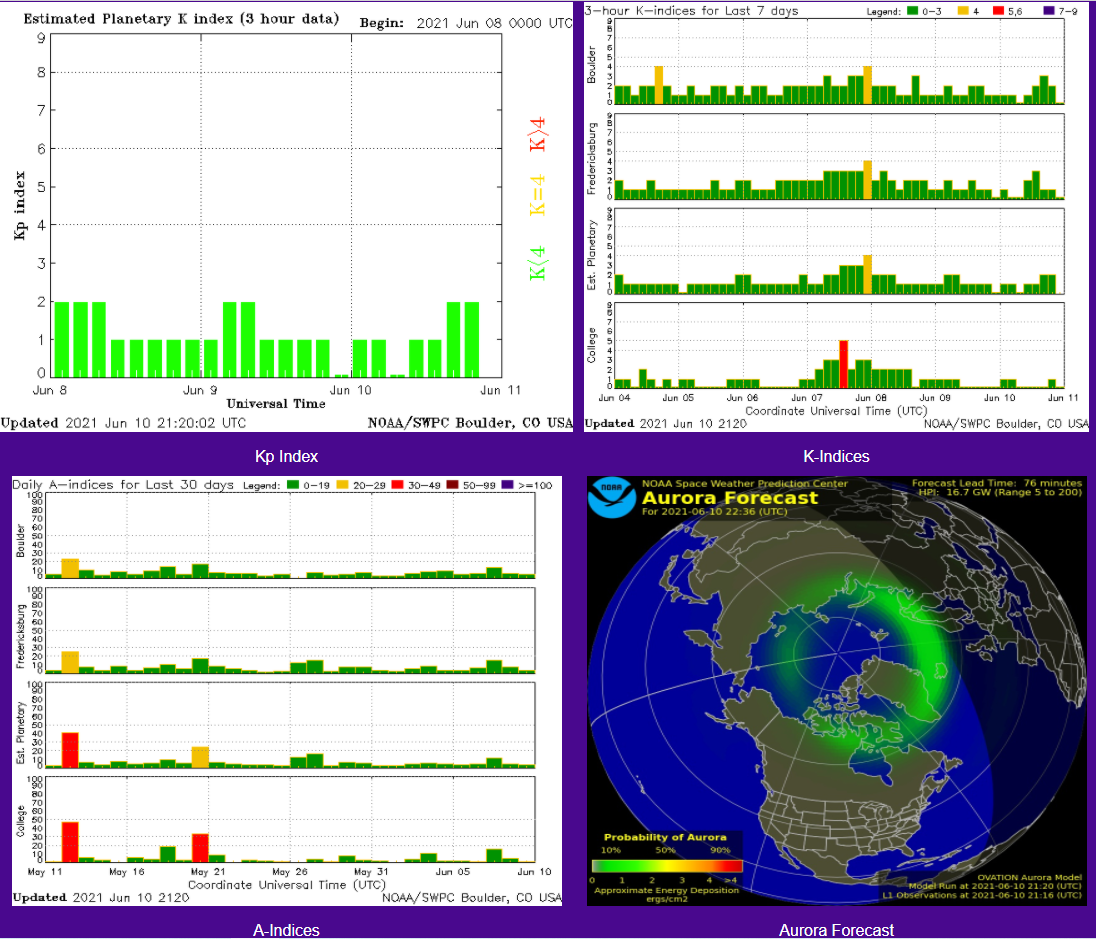Image resolution: width=1096 pixels, height=939 pixels.
Task: Click the yellow K=4 label on Kp chart
Action: (538, 195)
